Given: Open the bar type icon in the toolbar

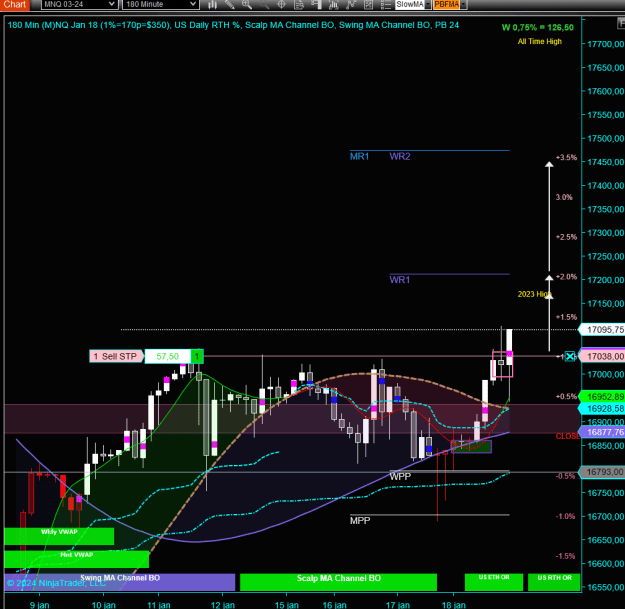Looking at the screenshot, I should coord(212,4).
